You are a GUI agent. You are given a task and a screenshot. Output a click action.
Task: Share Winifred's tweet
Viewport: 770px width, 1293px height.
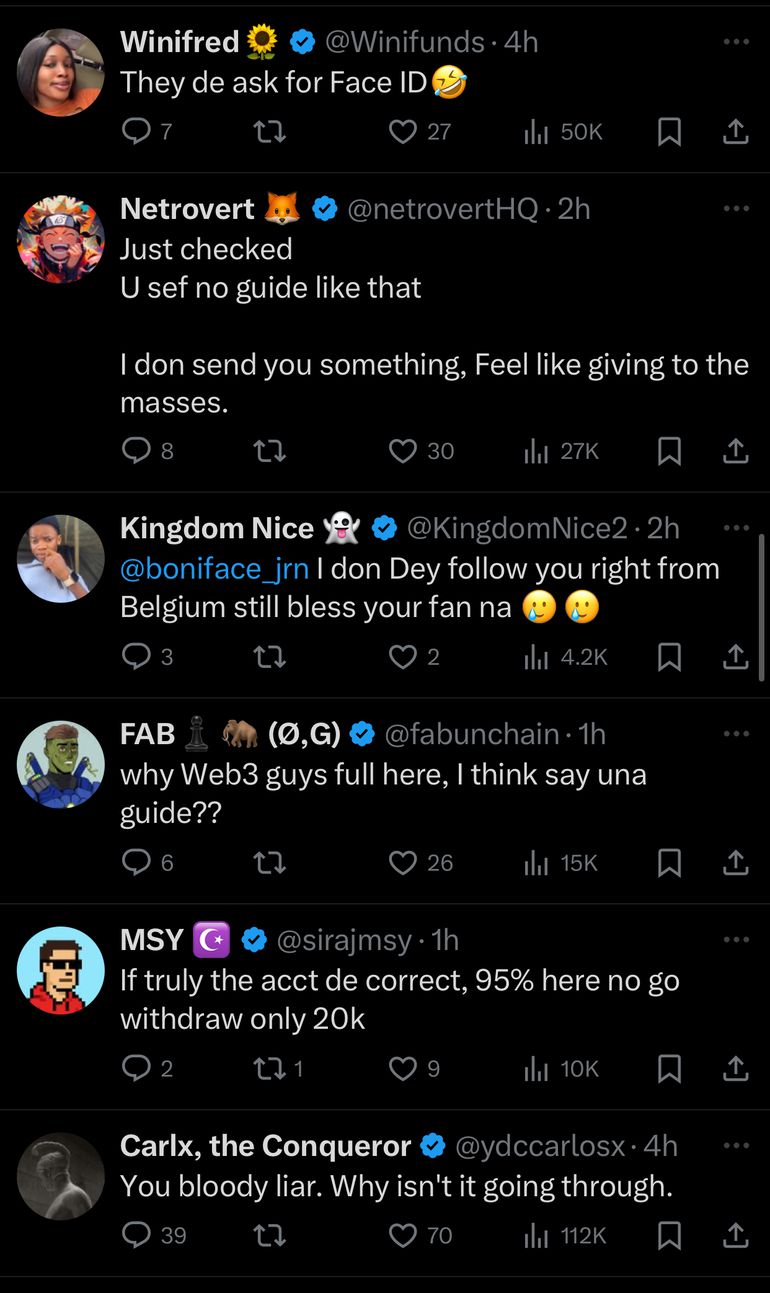point(735,132)
